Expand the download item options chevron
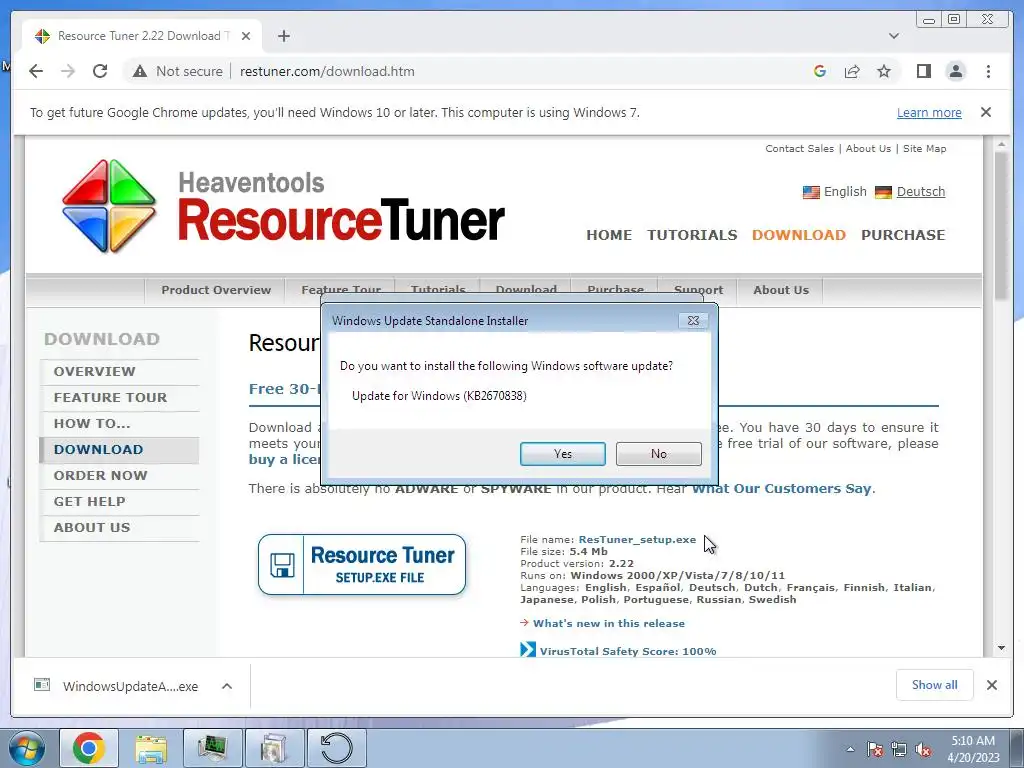 pyautogui.click(x=227, y=686)
